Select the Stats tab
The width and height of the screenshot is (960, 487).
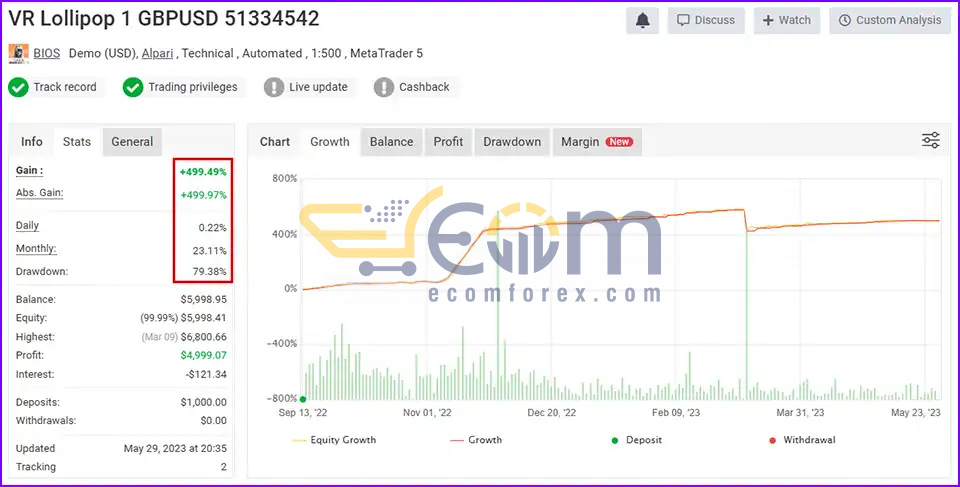77,142
